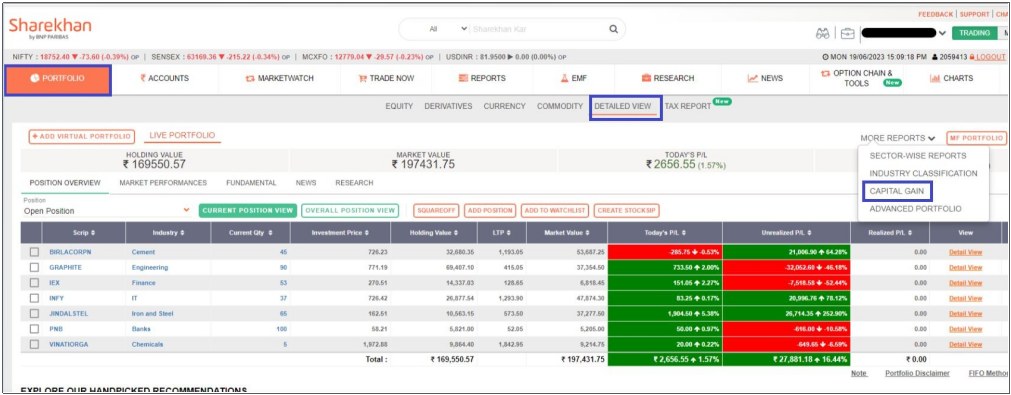Open the Portfolio Disclaimer link

tap(917, 373)
